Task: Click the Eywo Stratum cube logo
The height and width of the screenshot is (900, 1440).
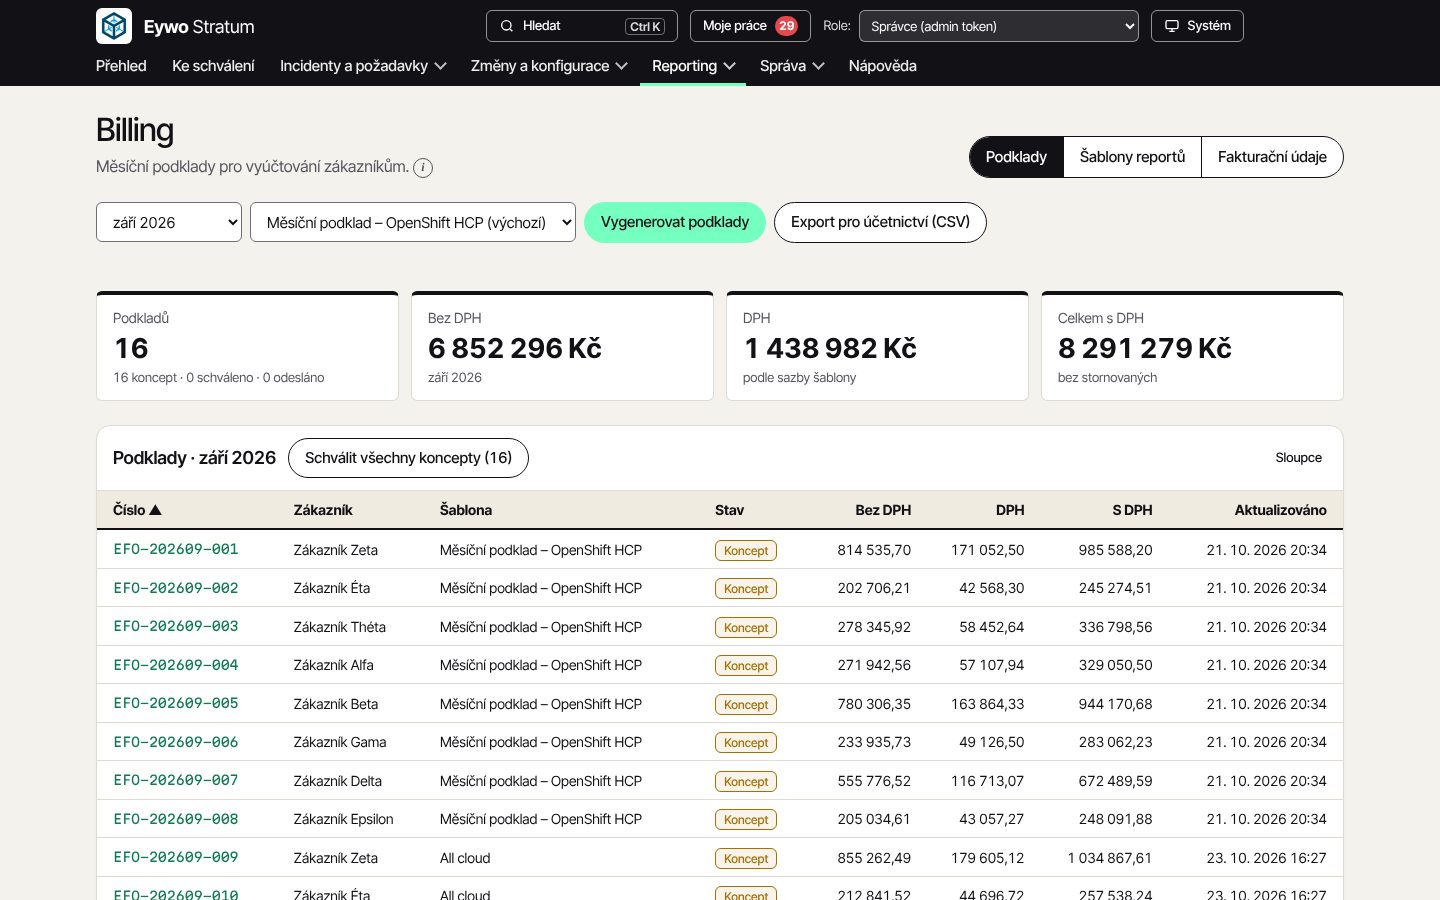Action: (x=114, y=26)
